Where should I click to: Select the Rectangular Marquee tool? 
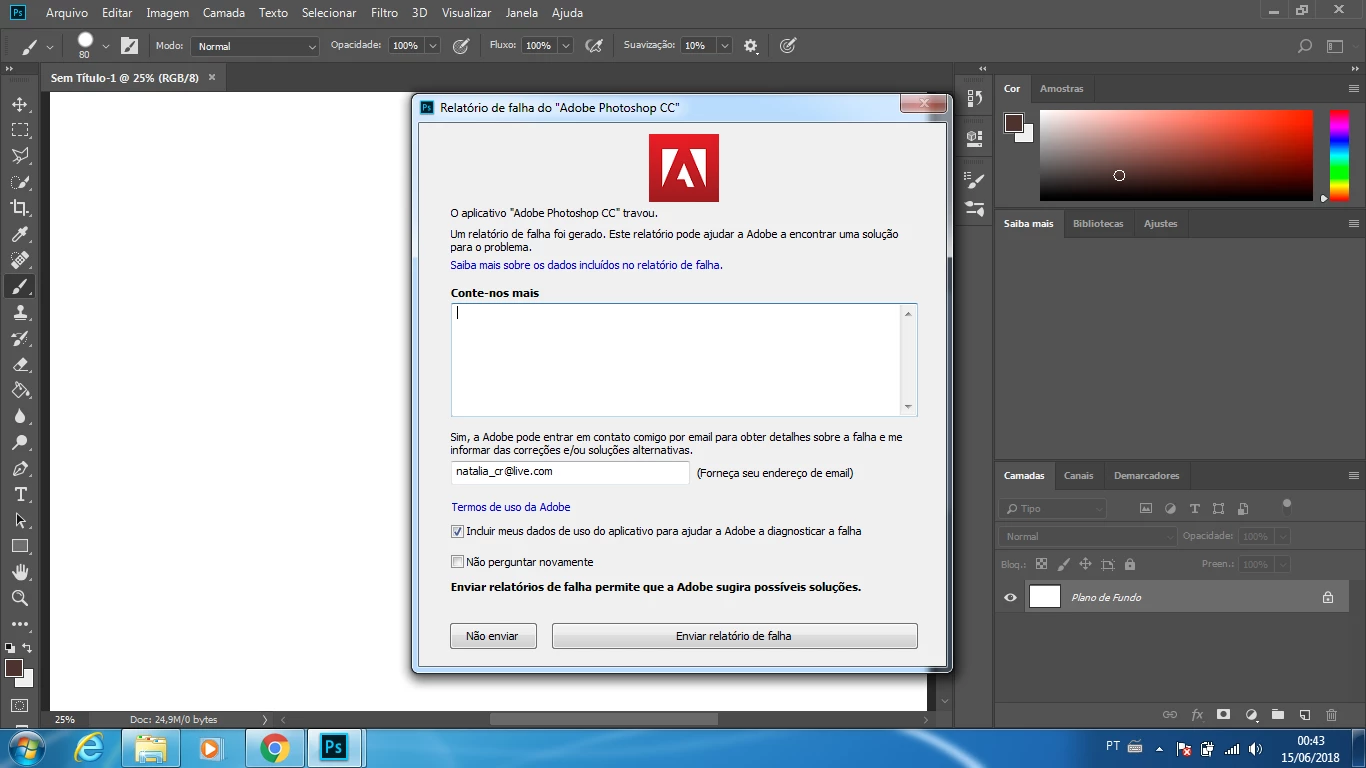tap(19, 130)
